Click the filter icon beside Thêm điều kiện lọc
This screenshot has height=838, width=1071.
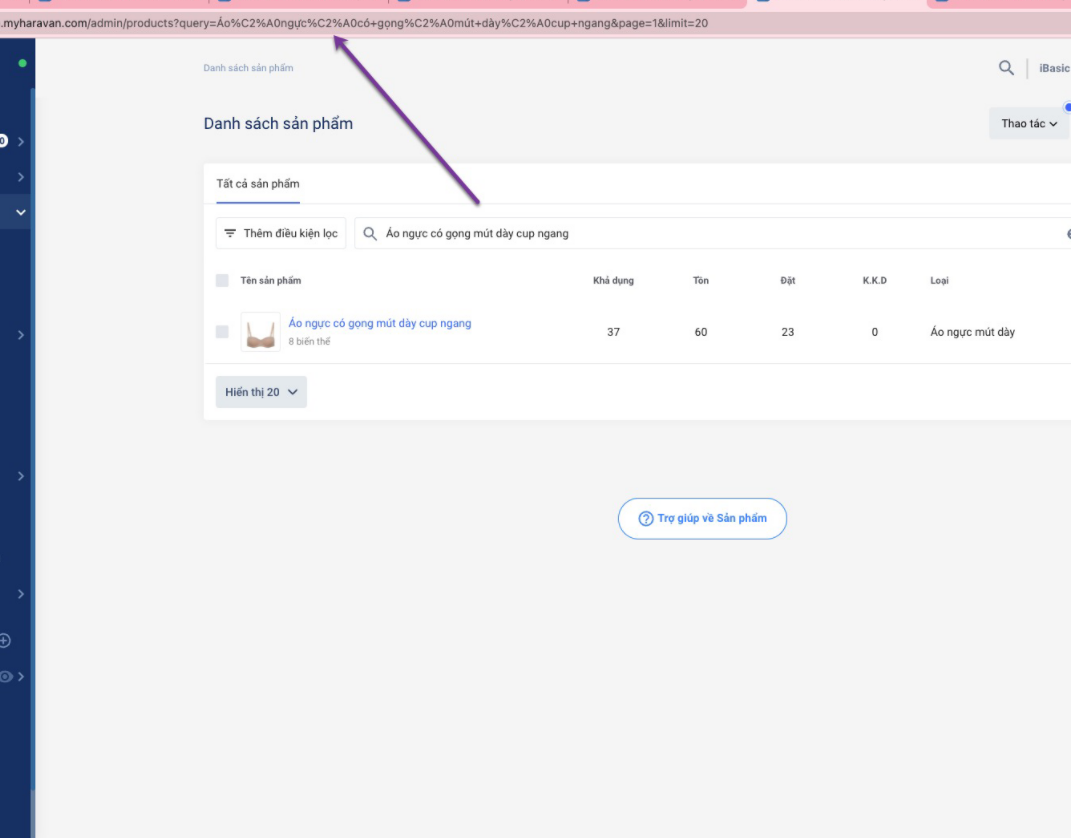(x=230, y=233)
